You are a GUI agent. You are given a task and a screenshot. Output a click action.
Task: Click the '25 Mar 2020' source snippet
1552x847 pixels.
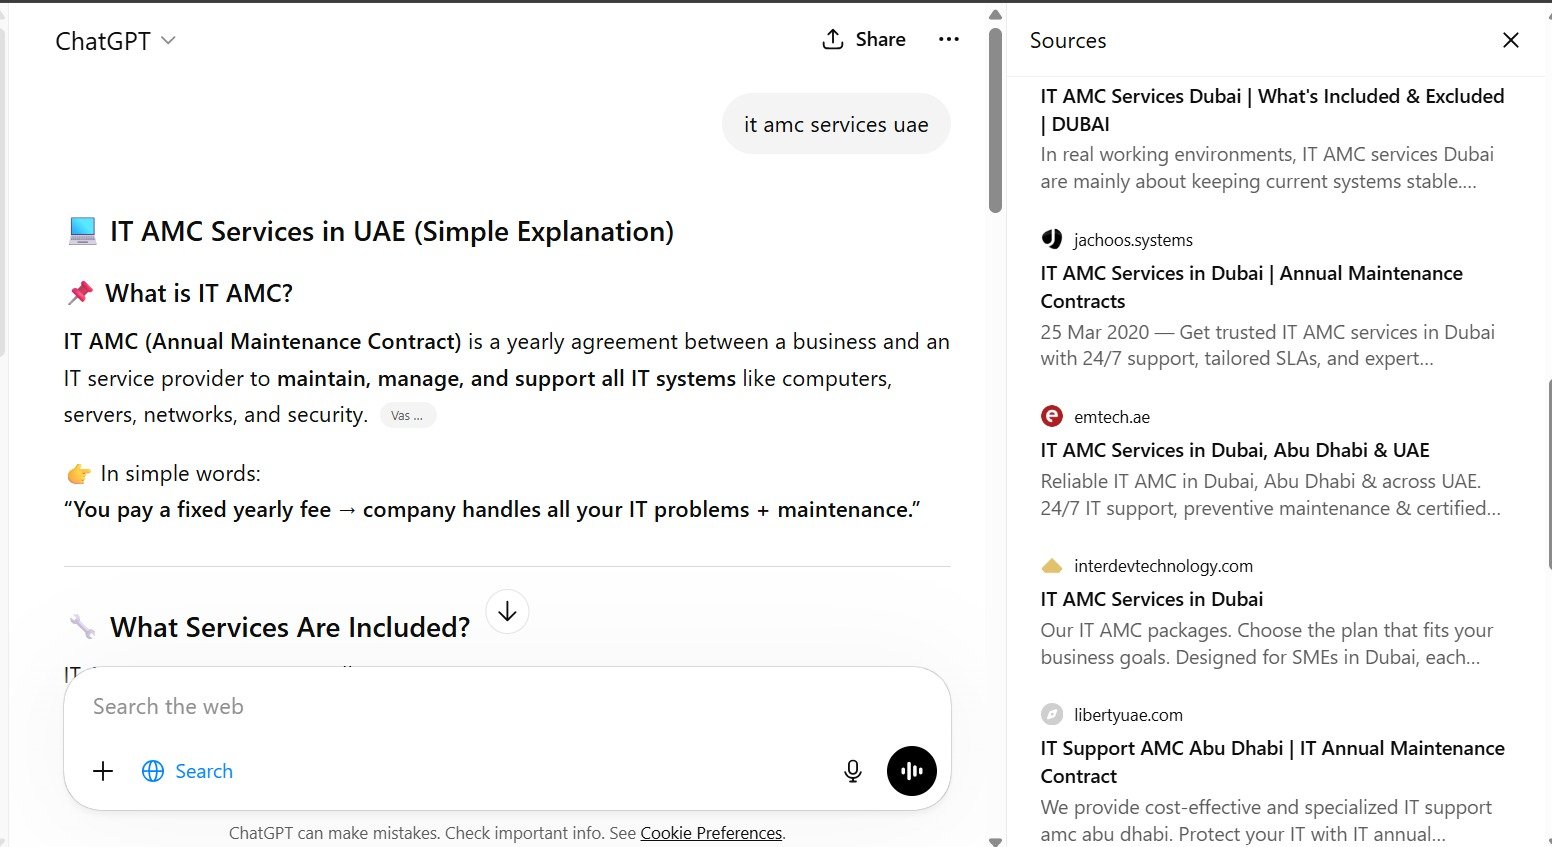pos(1267,345)
